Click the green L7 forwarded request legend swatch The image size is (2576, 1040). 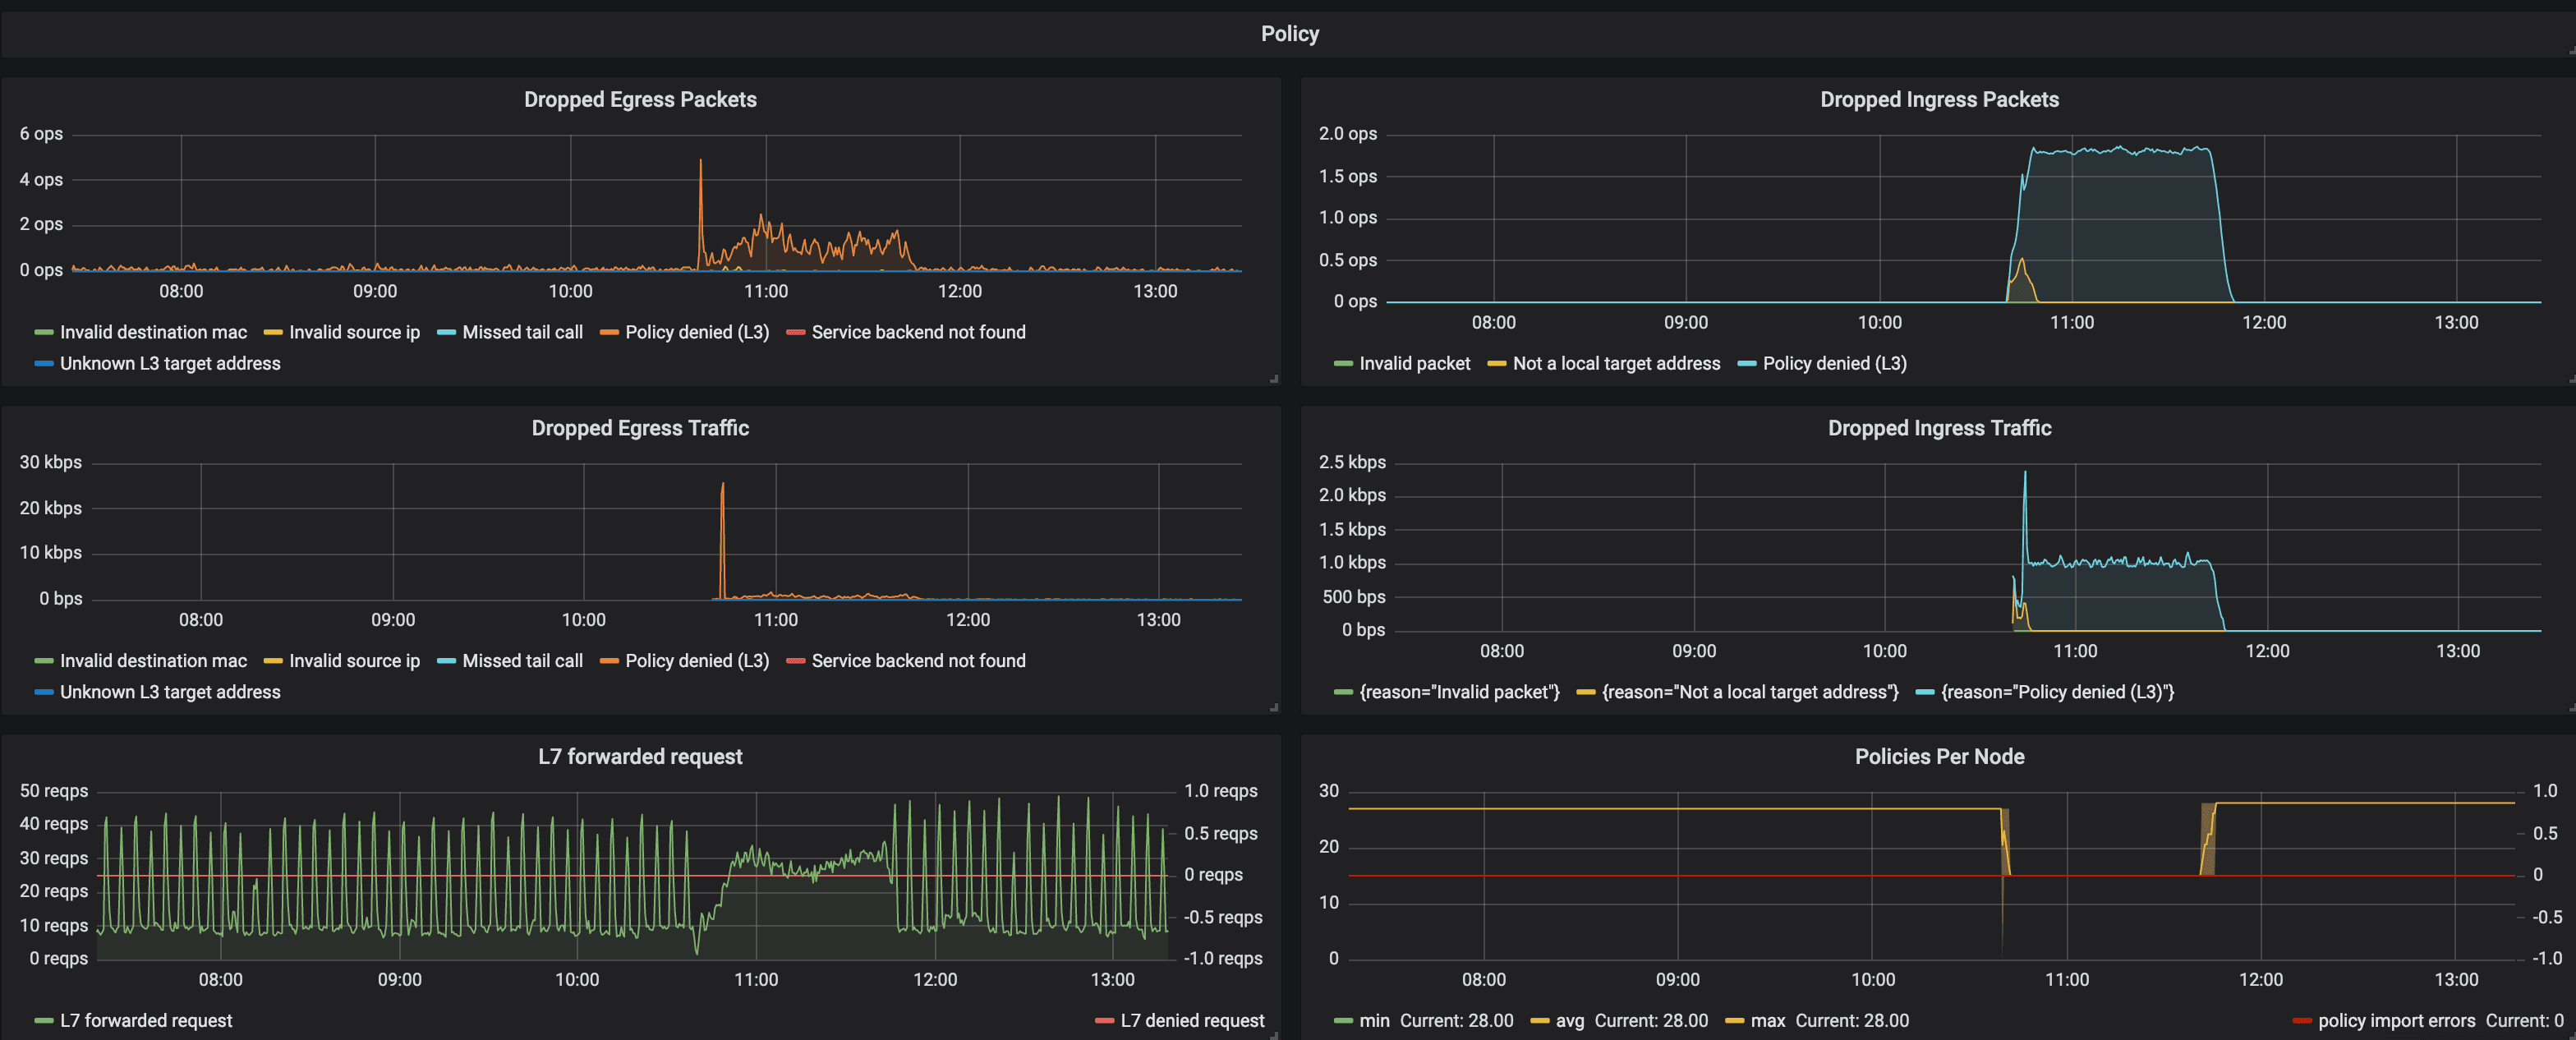(44, 1021)
